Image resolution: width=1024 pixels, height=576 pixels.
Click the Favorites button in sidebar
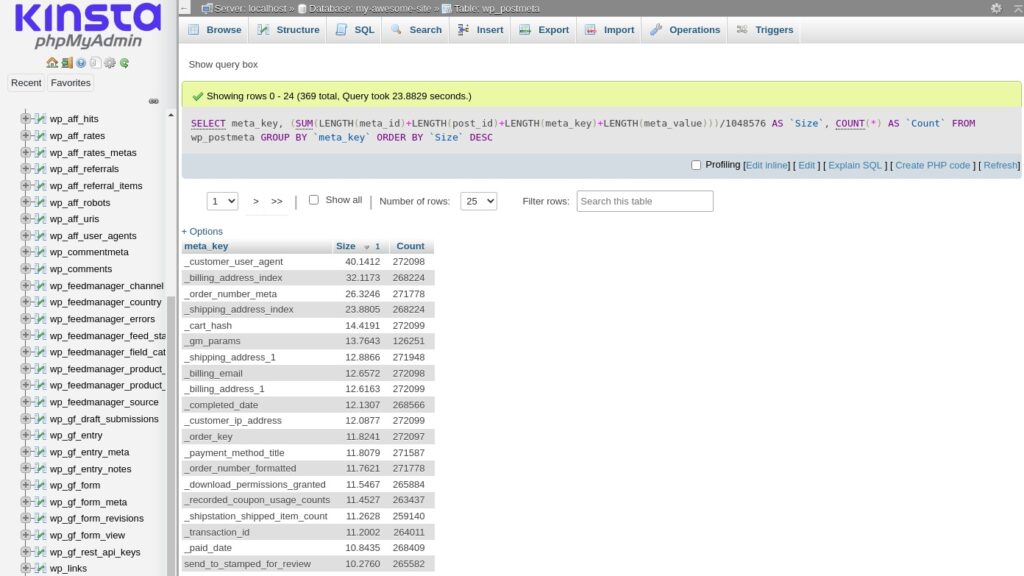[x=70, y=83]
